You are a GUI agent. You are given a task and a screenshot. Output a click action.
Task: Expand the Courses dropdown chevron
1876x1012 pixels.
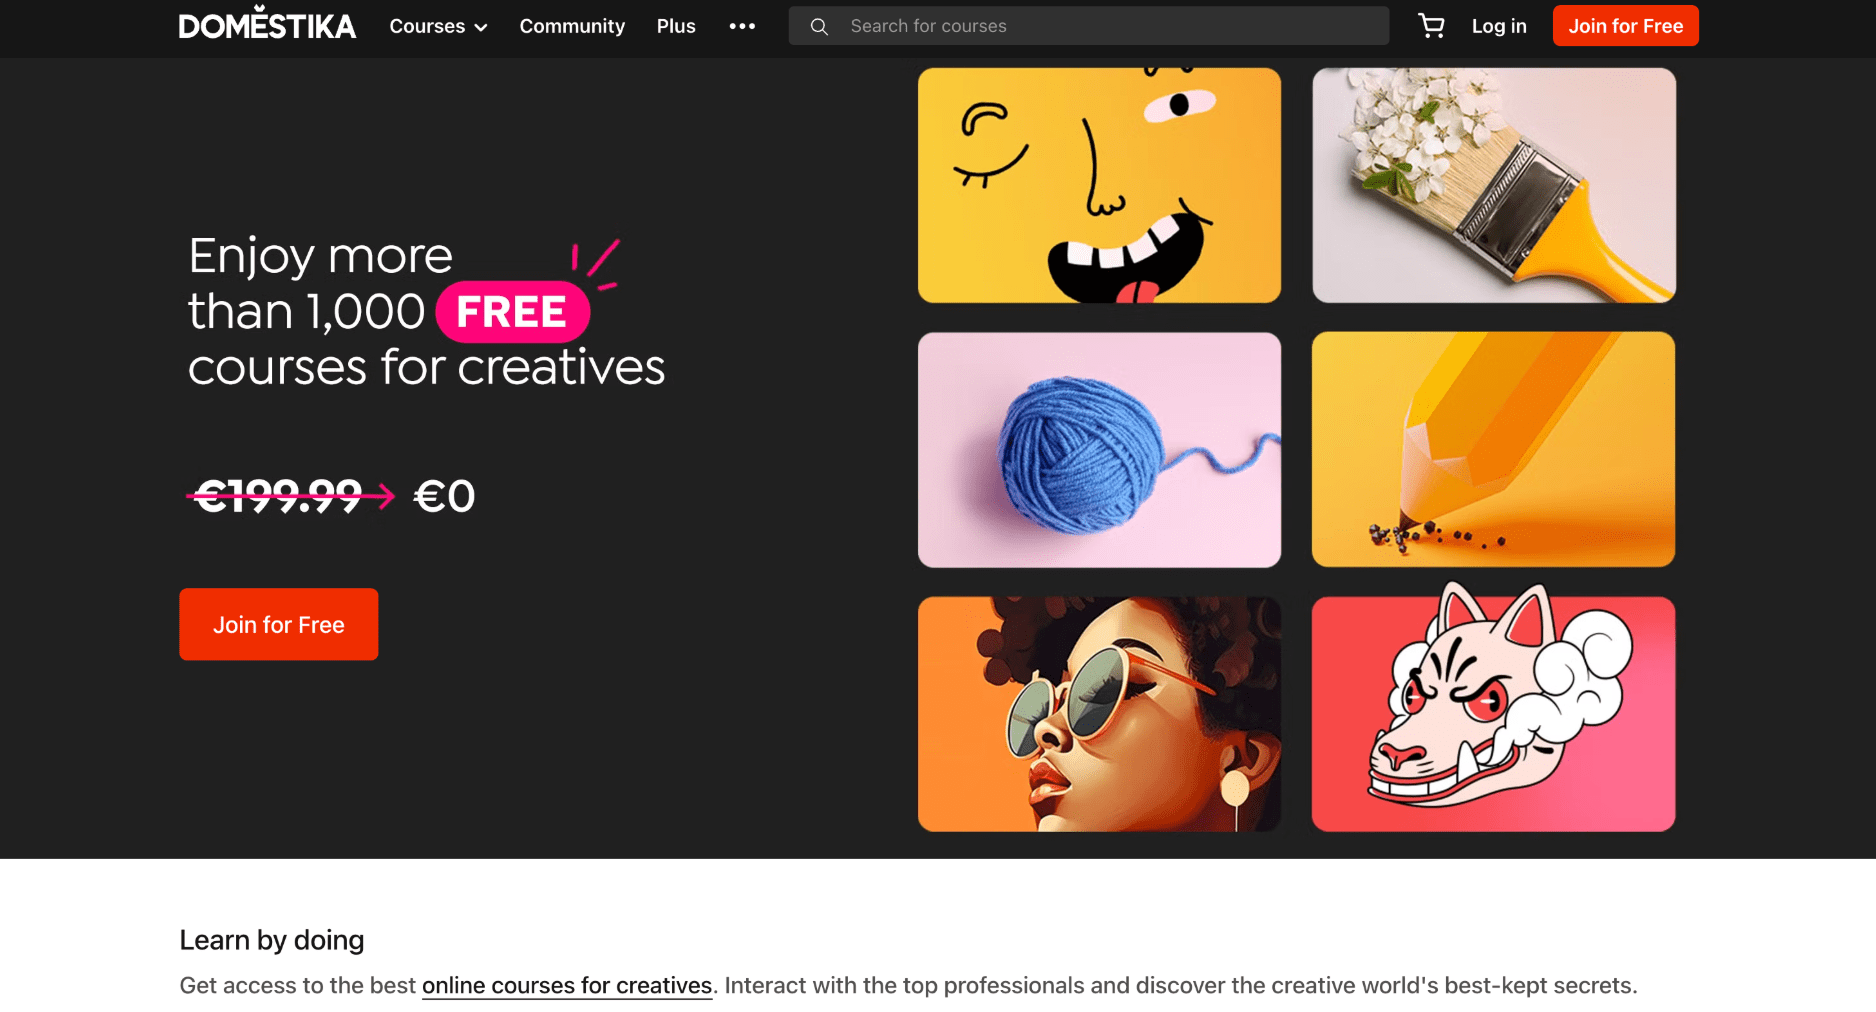pos(481,28)
